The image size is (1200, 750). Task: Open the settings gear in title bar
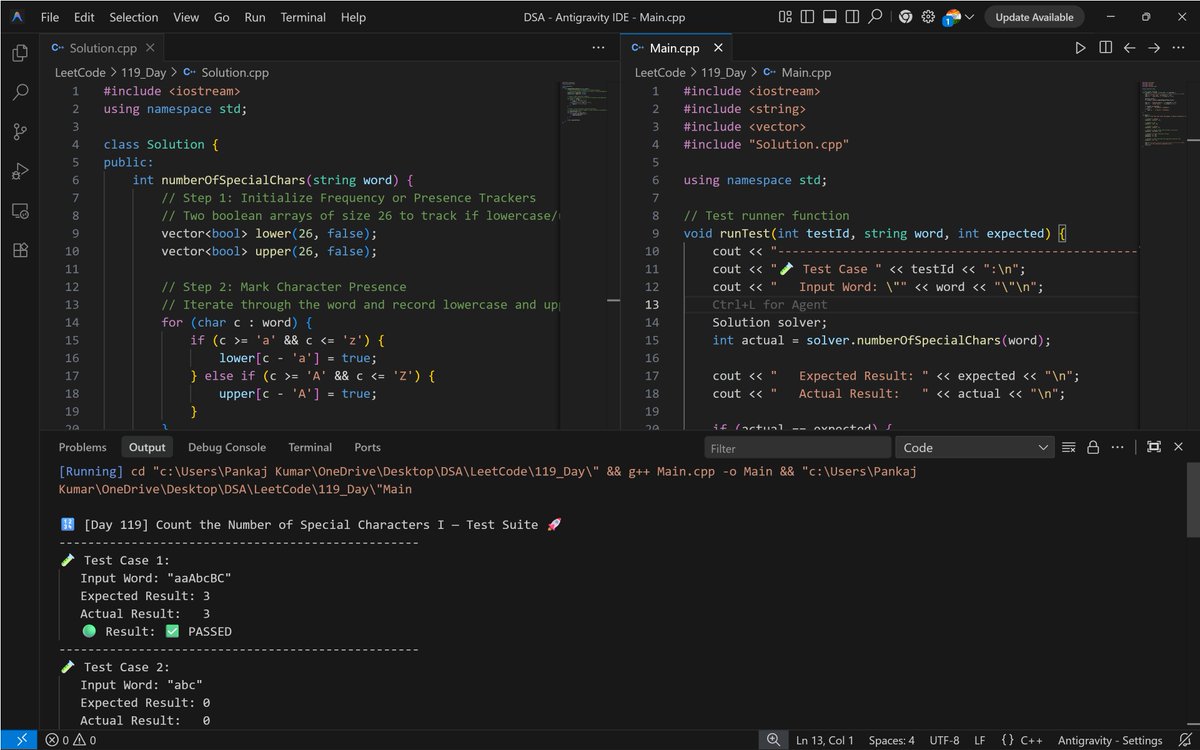point(928,17)
